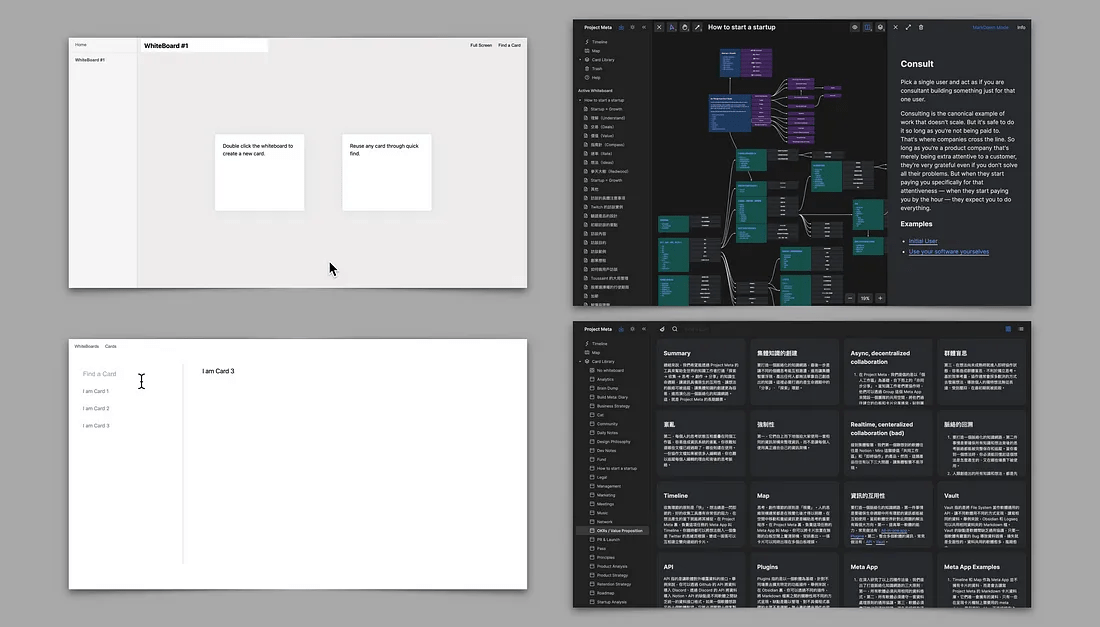The height and width of the screenshot is (627, 1100).
Task: Select the first 'Startup + Growth' card in tree
Action: tap(606, 109)
